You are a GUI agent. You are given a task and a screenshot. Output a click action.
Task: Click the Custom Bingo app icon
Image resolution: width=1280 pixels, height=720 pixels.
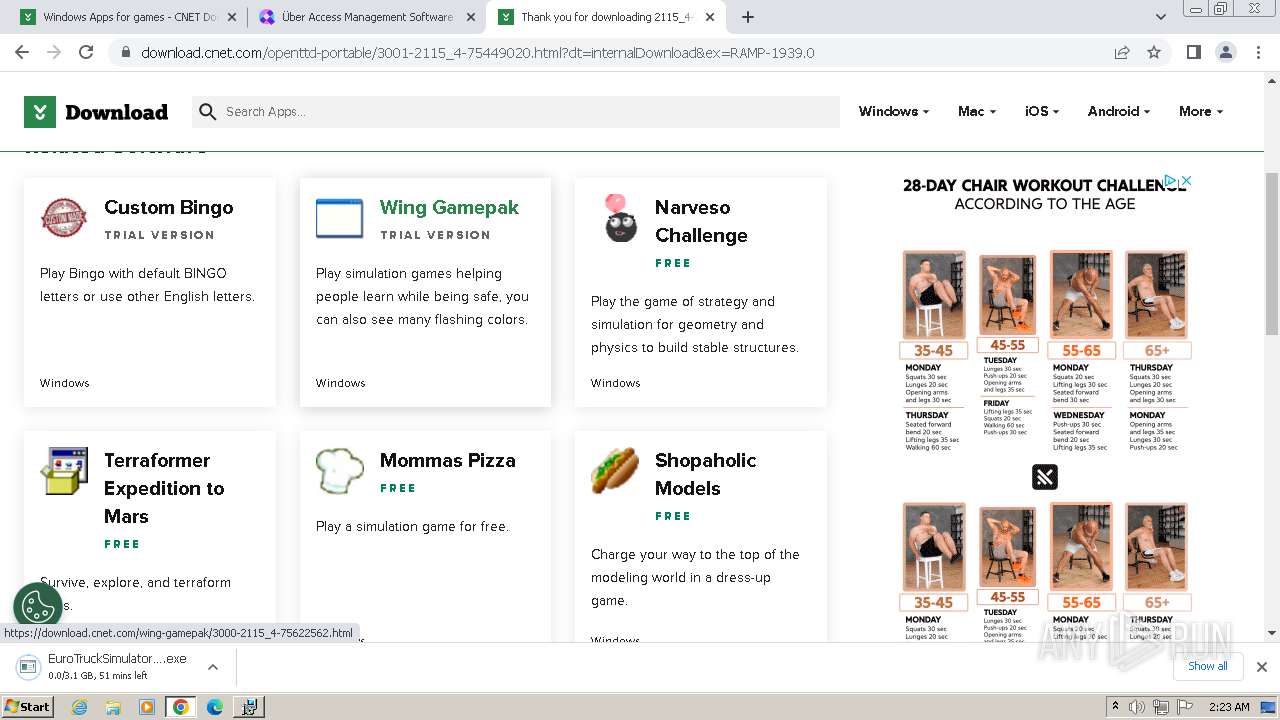64,217
